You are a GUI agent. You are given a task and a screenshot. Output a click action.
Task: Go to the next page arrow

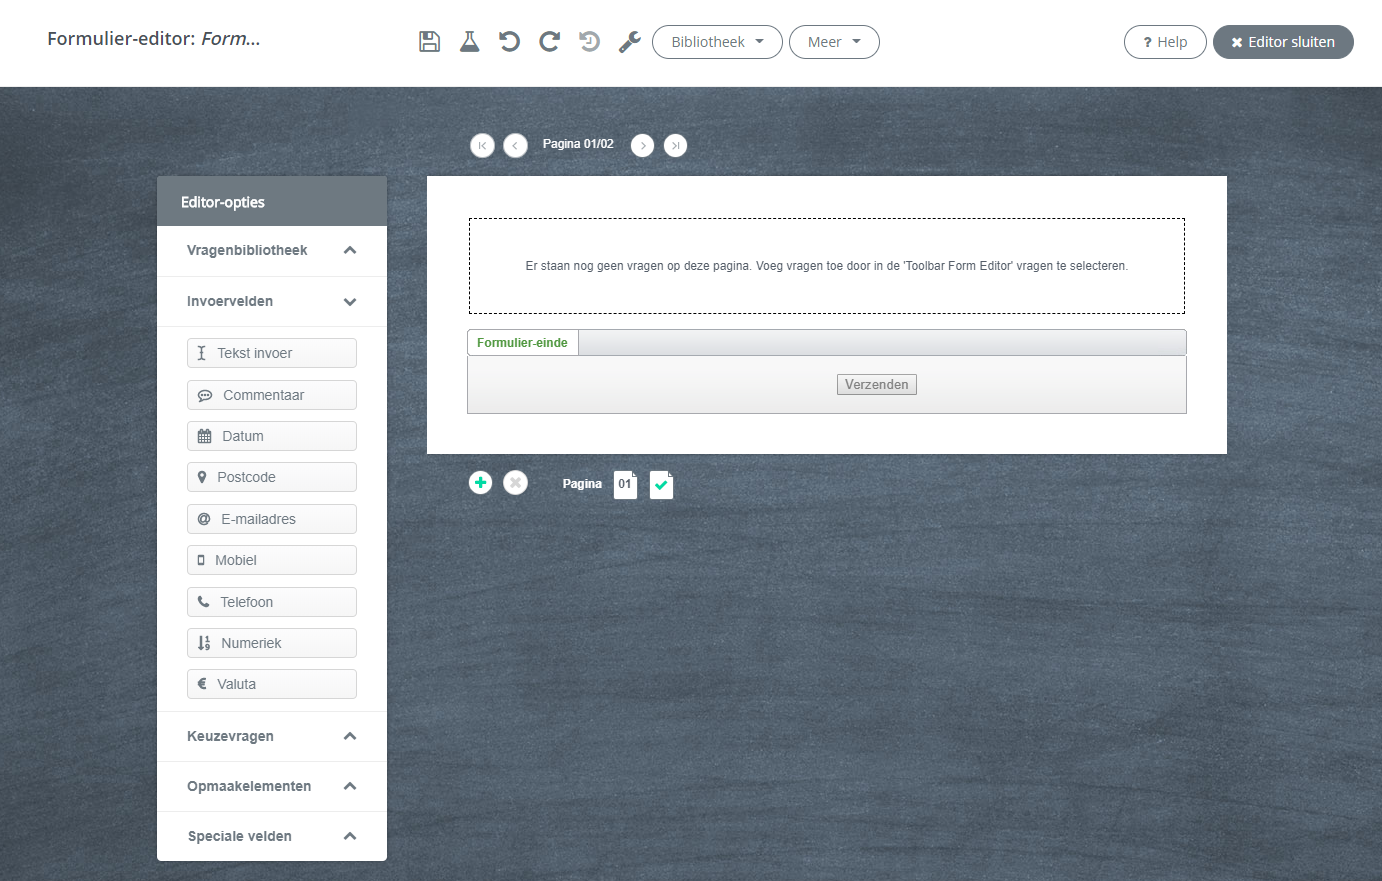coord(642,146)
